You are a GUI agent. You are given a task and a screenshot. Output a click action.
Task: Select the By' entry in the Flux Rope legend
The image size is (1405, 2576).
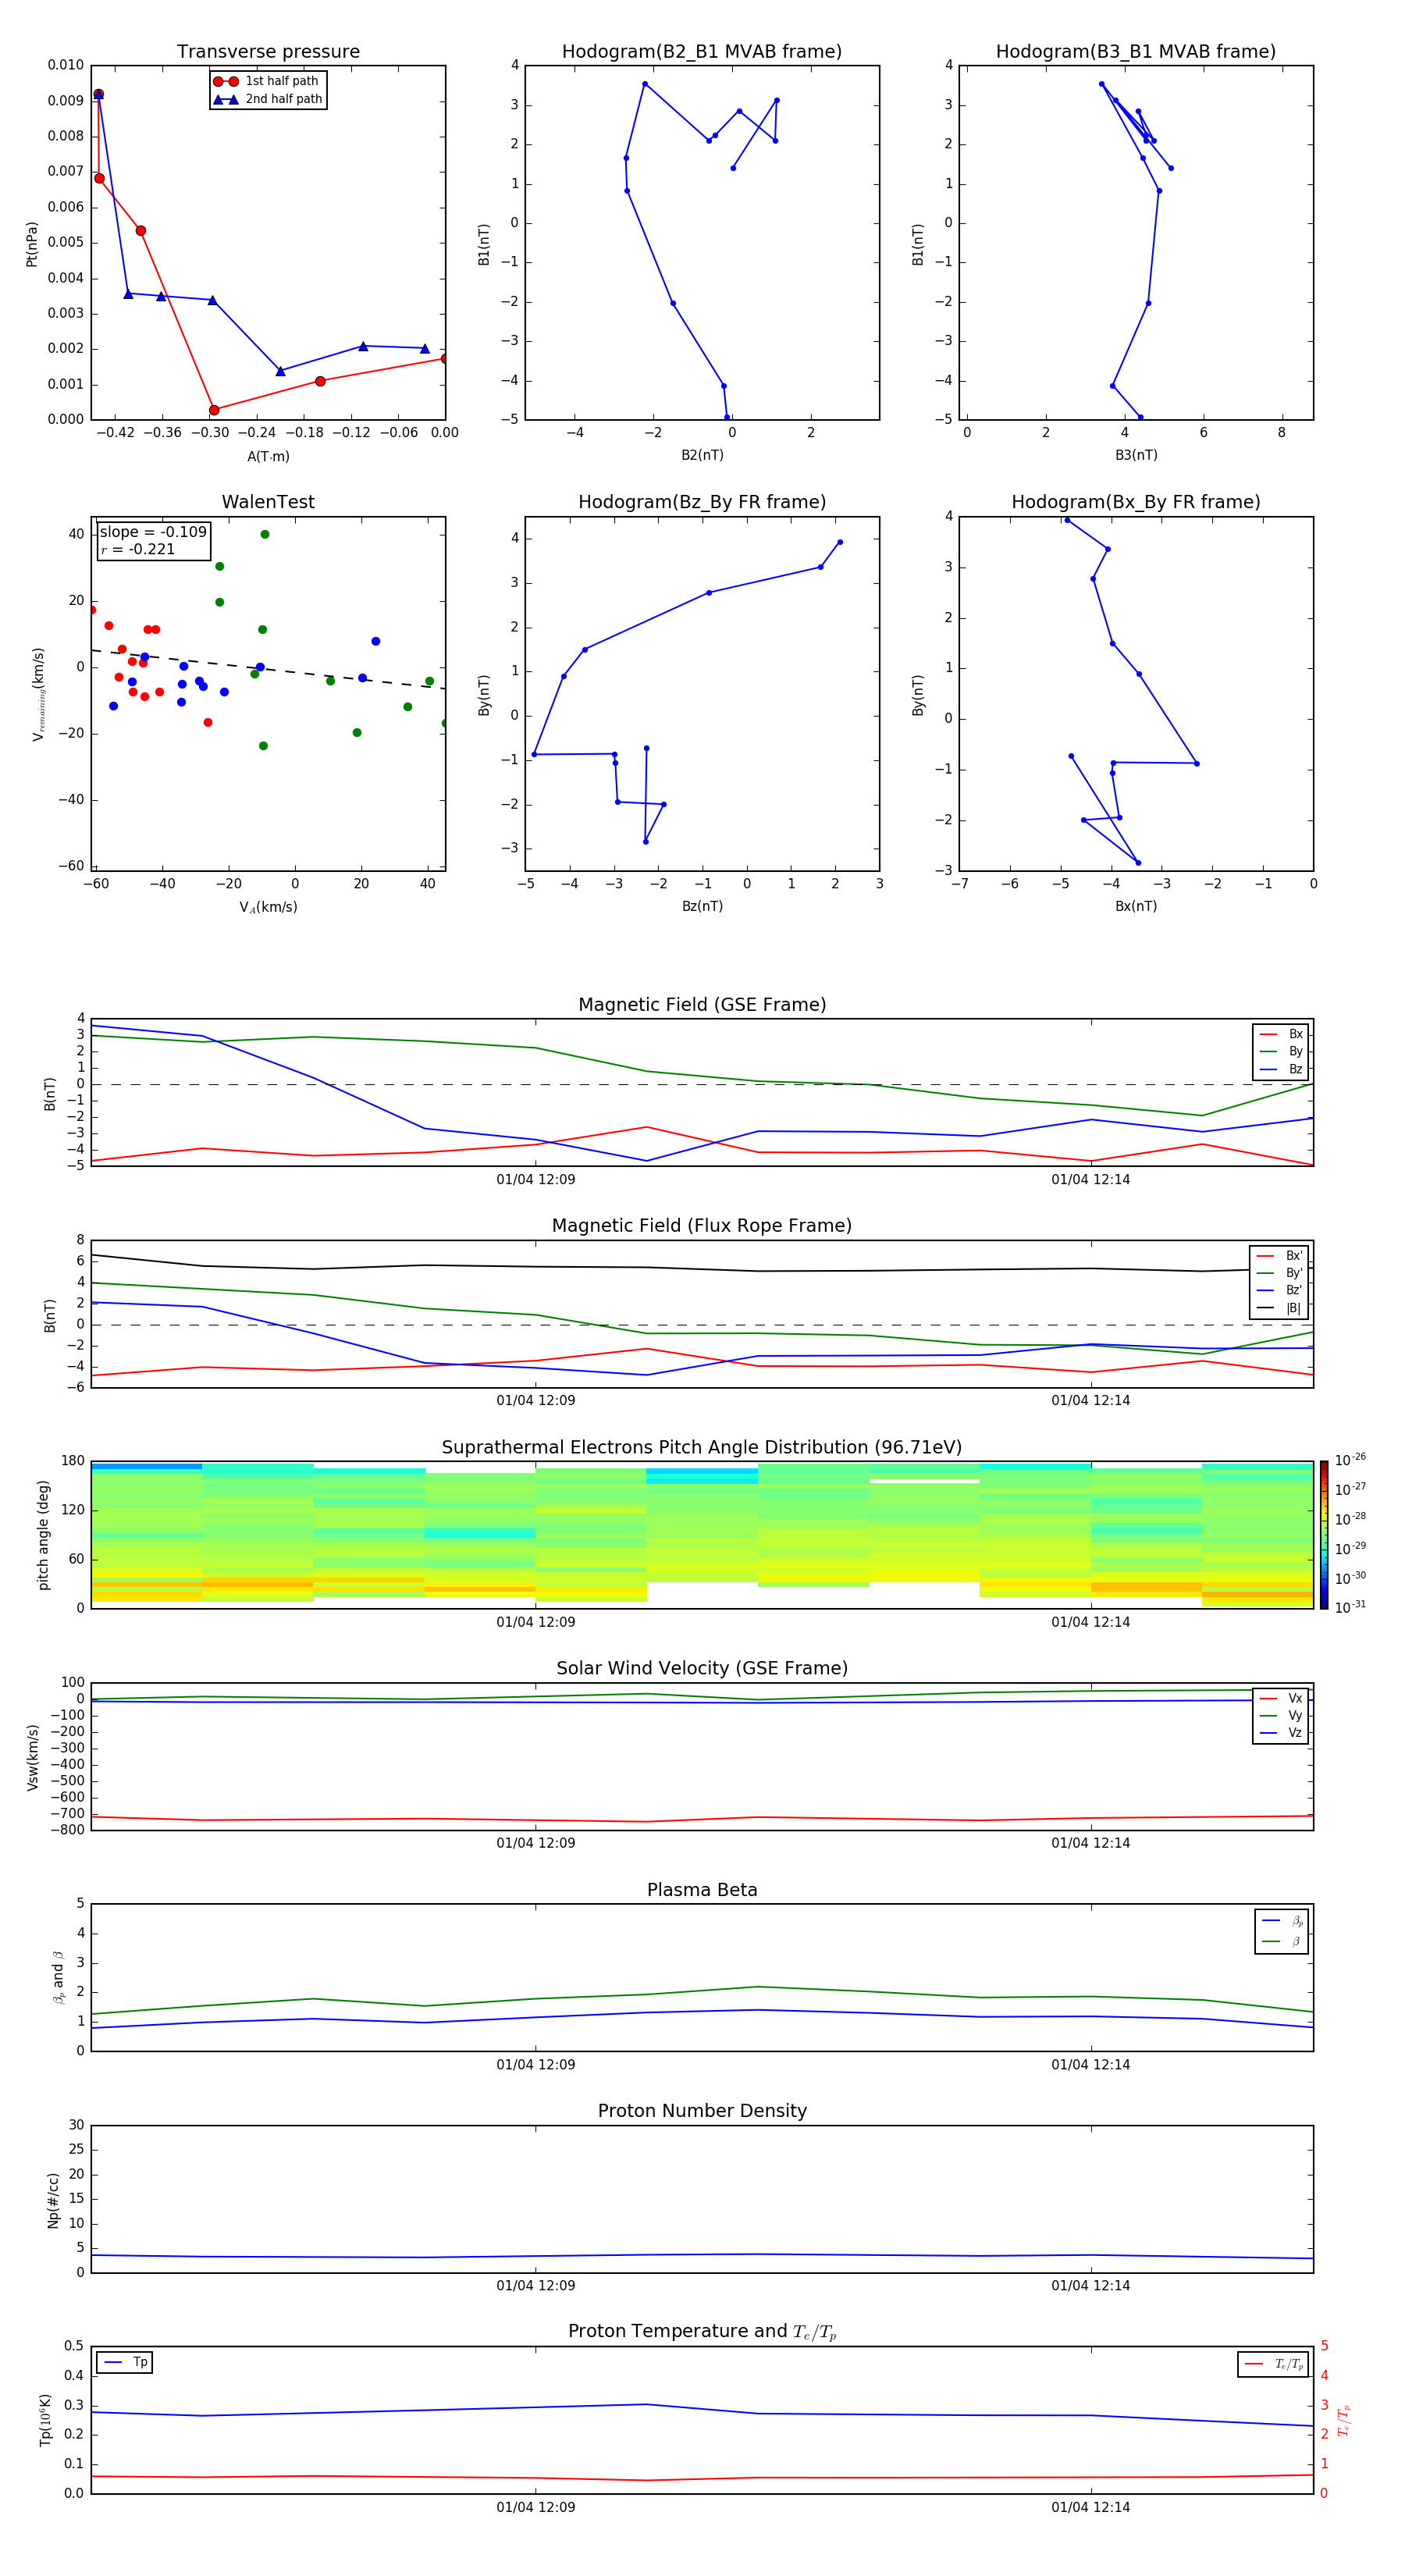coord(1280,1273)
